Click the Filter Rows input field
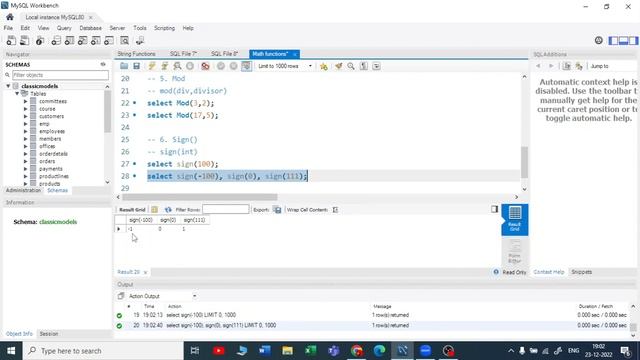 (225, 209)
